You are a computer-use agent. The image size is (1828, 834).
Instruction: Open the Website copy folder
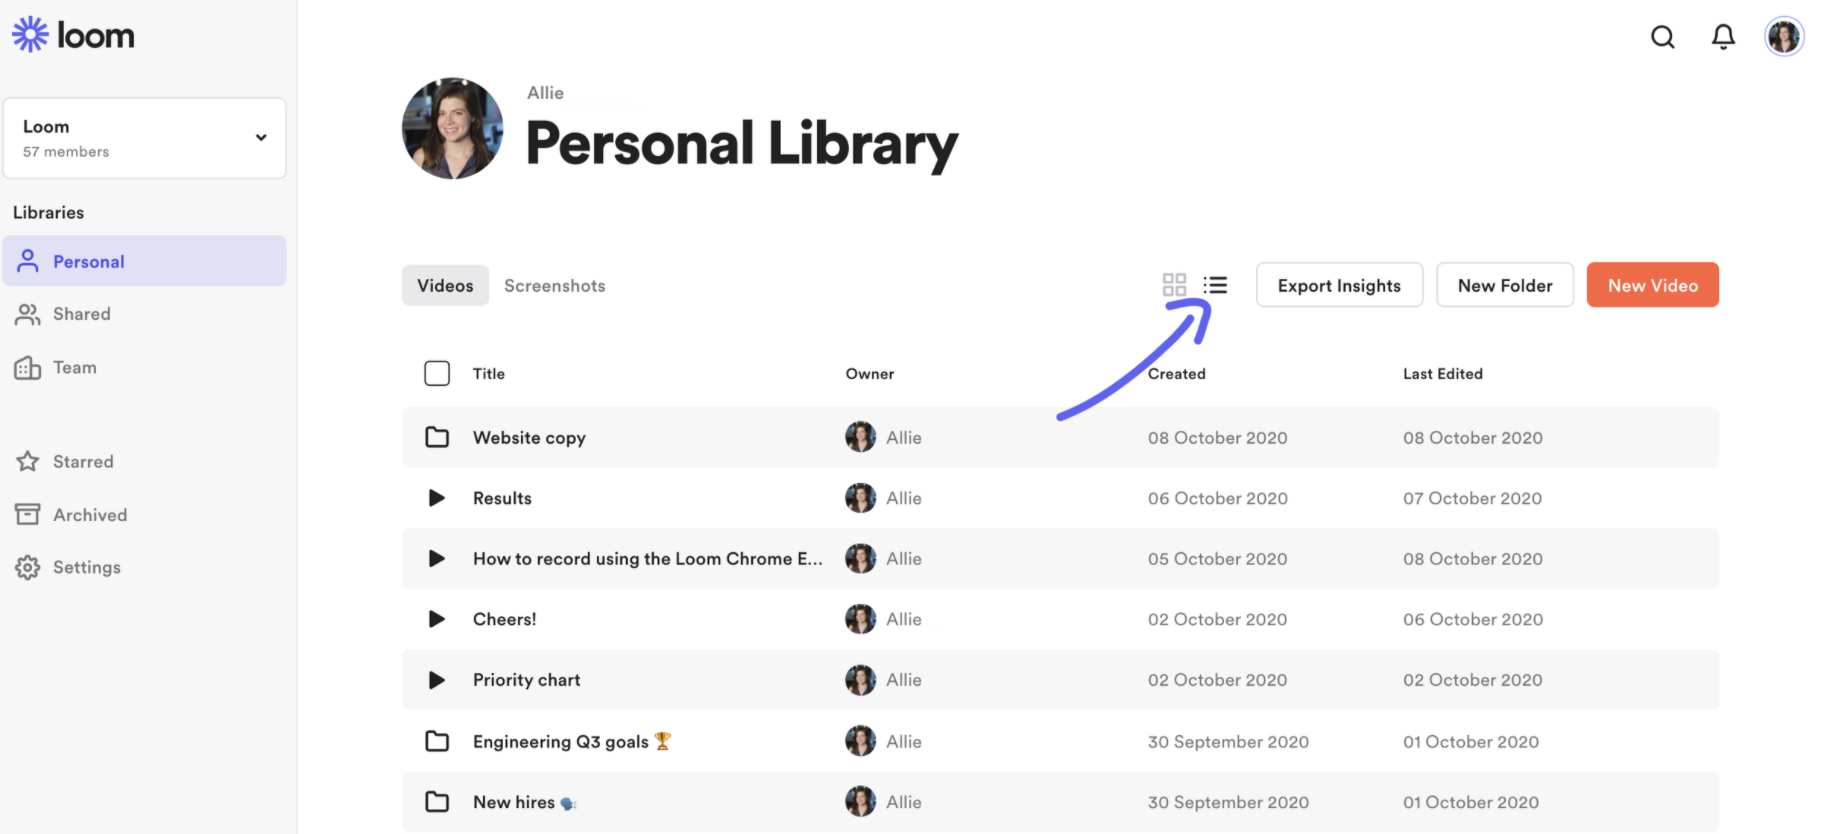pyautogui.click(x=529, y=437)
